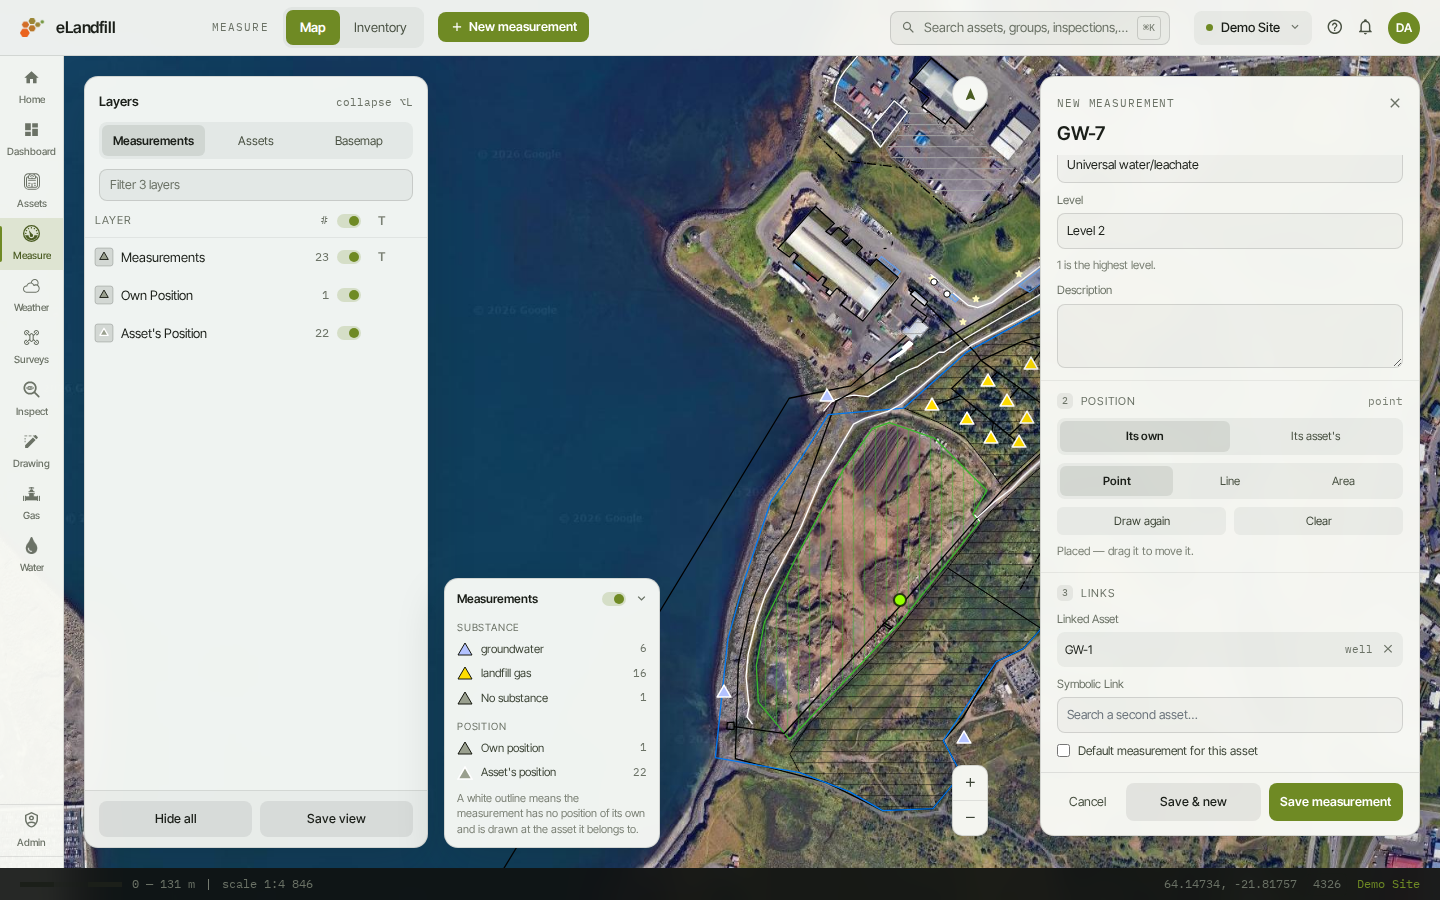Switch to the Assets layers tab
This screenshot has height=900, width=1440.
point(256,141)
